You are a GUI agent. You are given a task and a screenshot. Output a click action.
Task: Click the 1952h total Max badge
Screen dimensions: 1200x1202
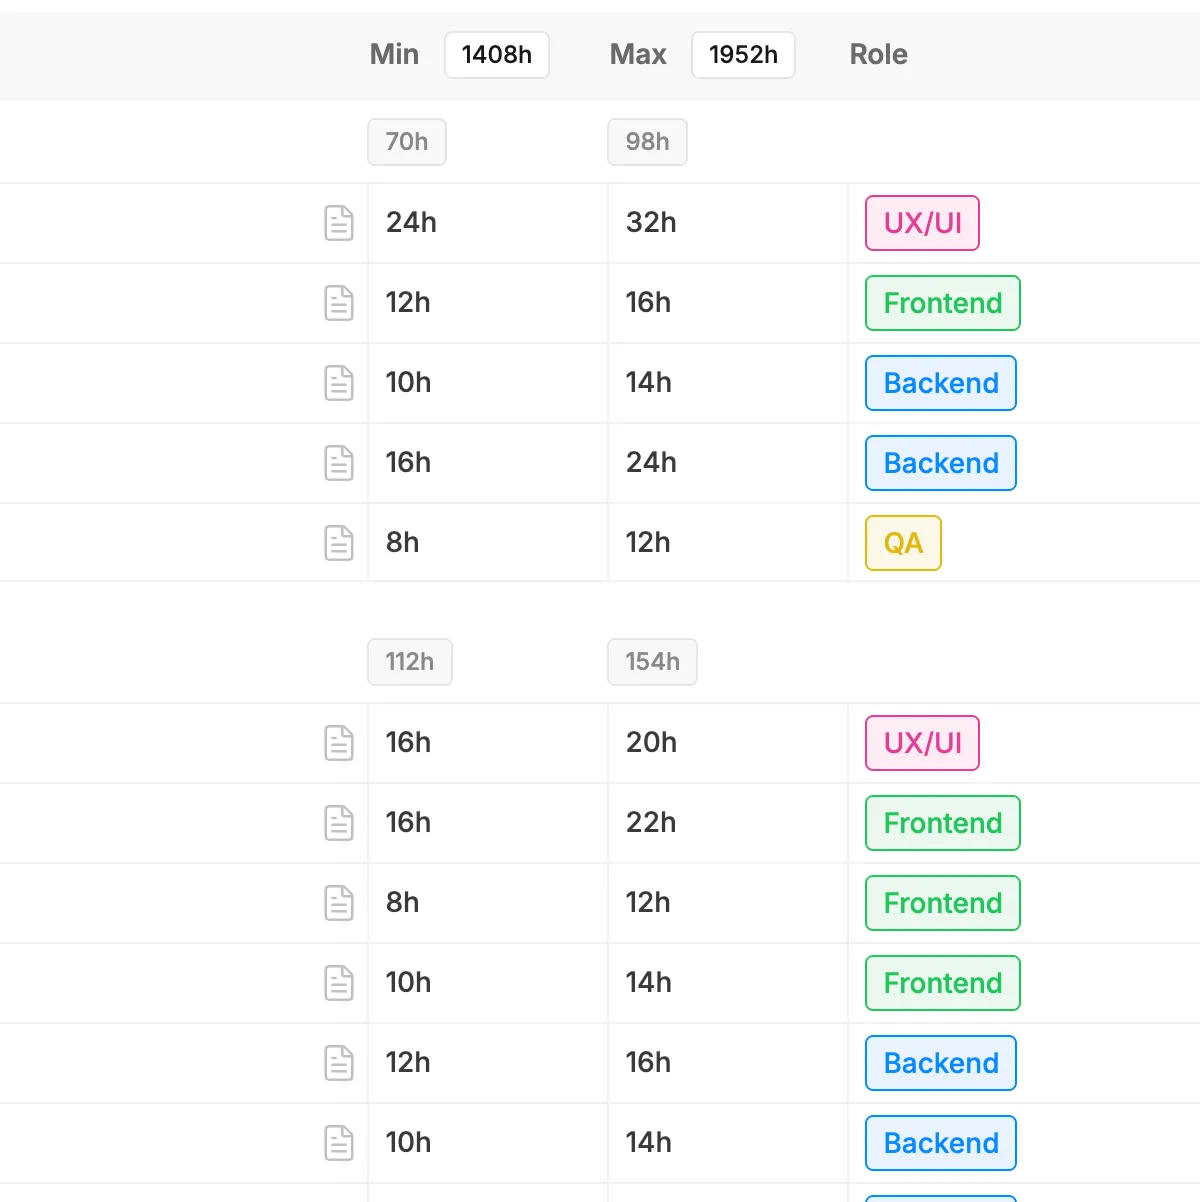pyautogui.click(x=743, y=55)
